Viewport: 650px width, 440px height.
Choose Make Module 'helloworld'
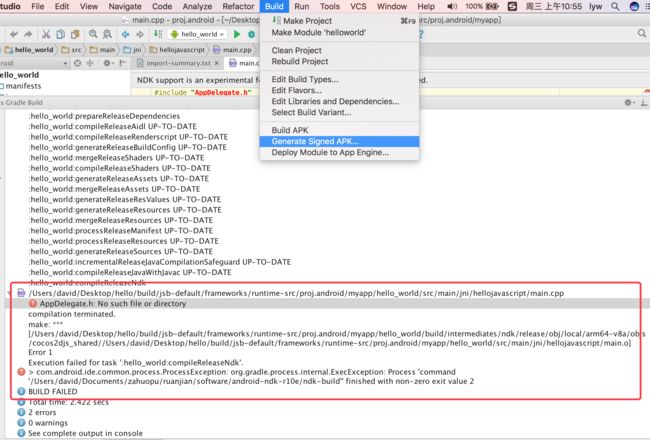tap(339, 32)
